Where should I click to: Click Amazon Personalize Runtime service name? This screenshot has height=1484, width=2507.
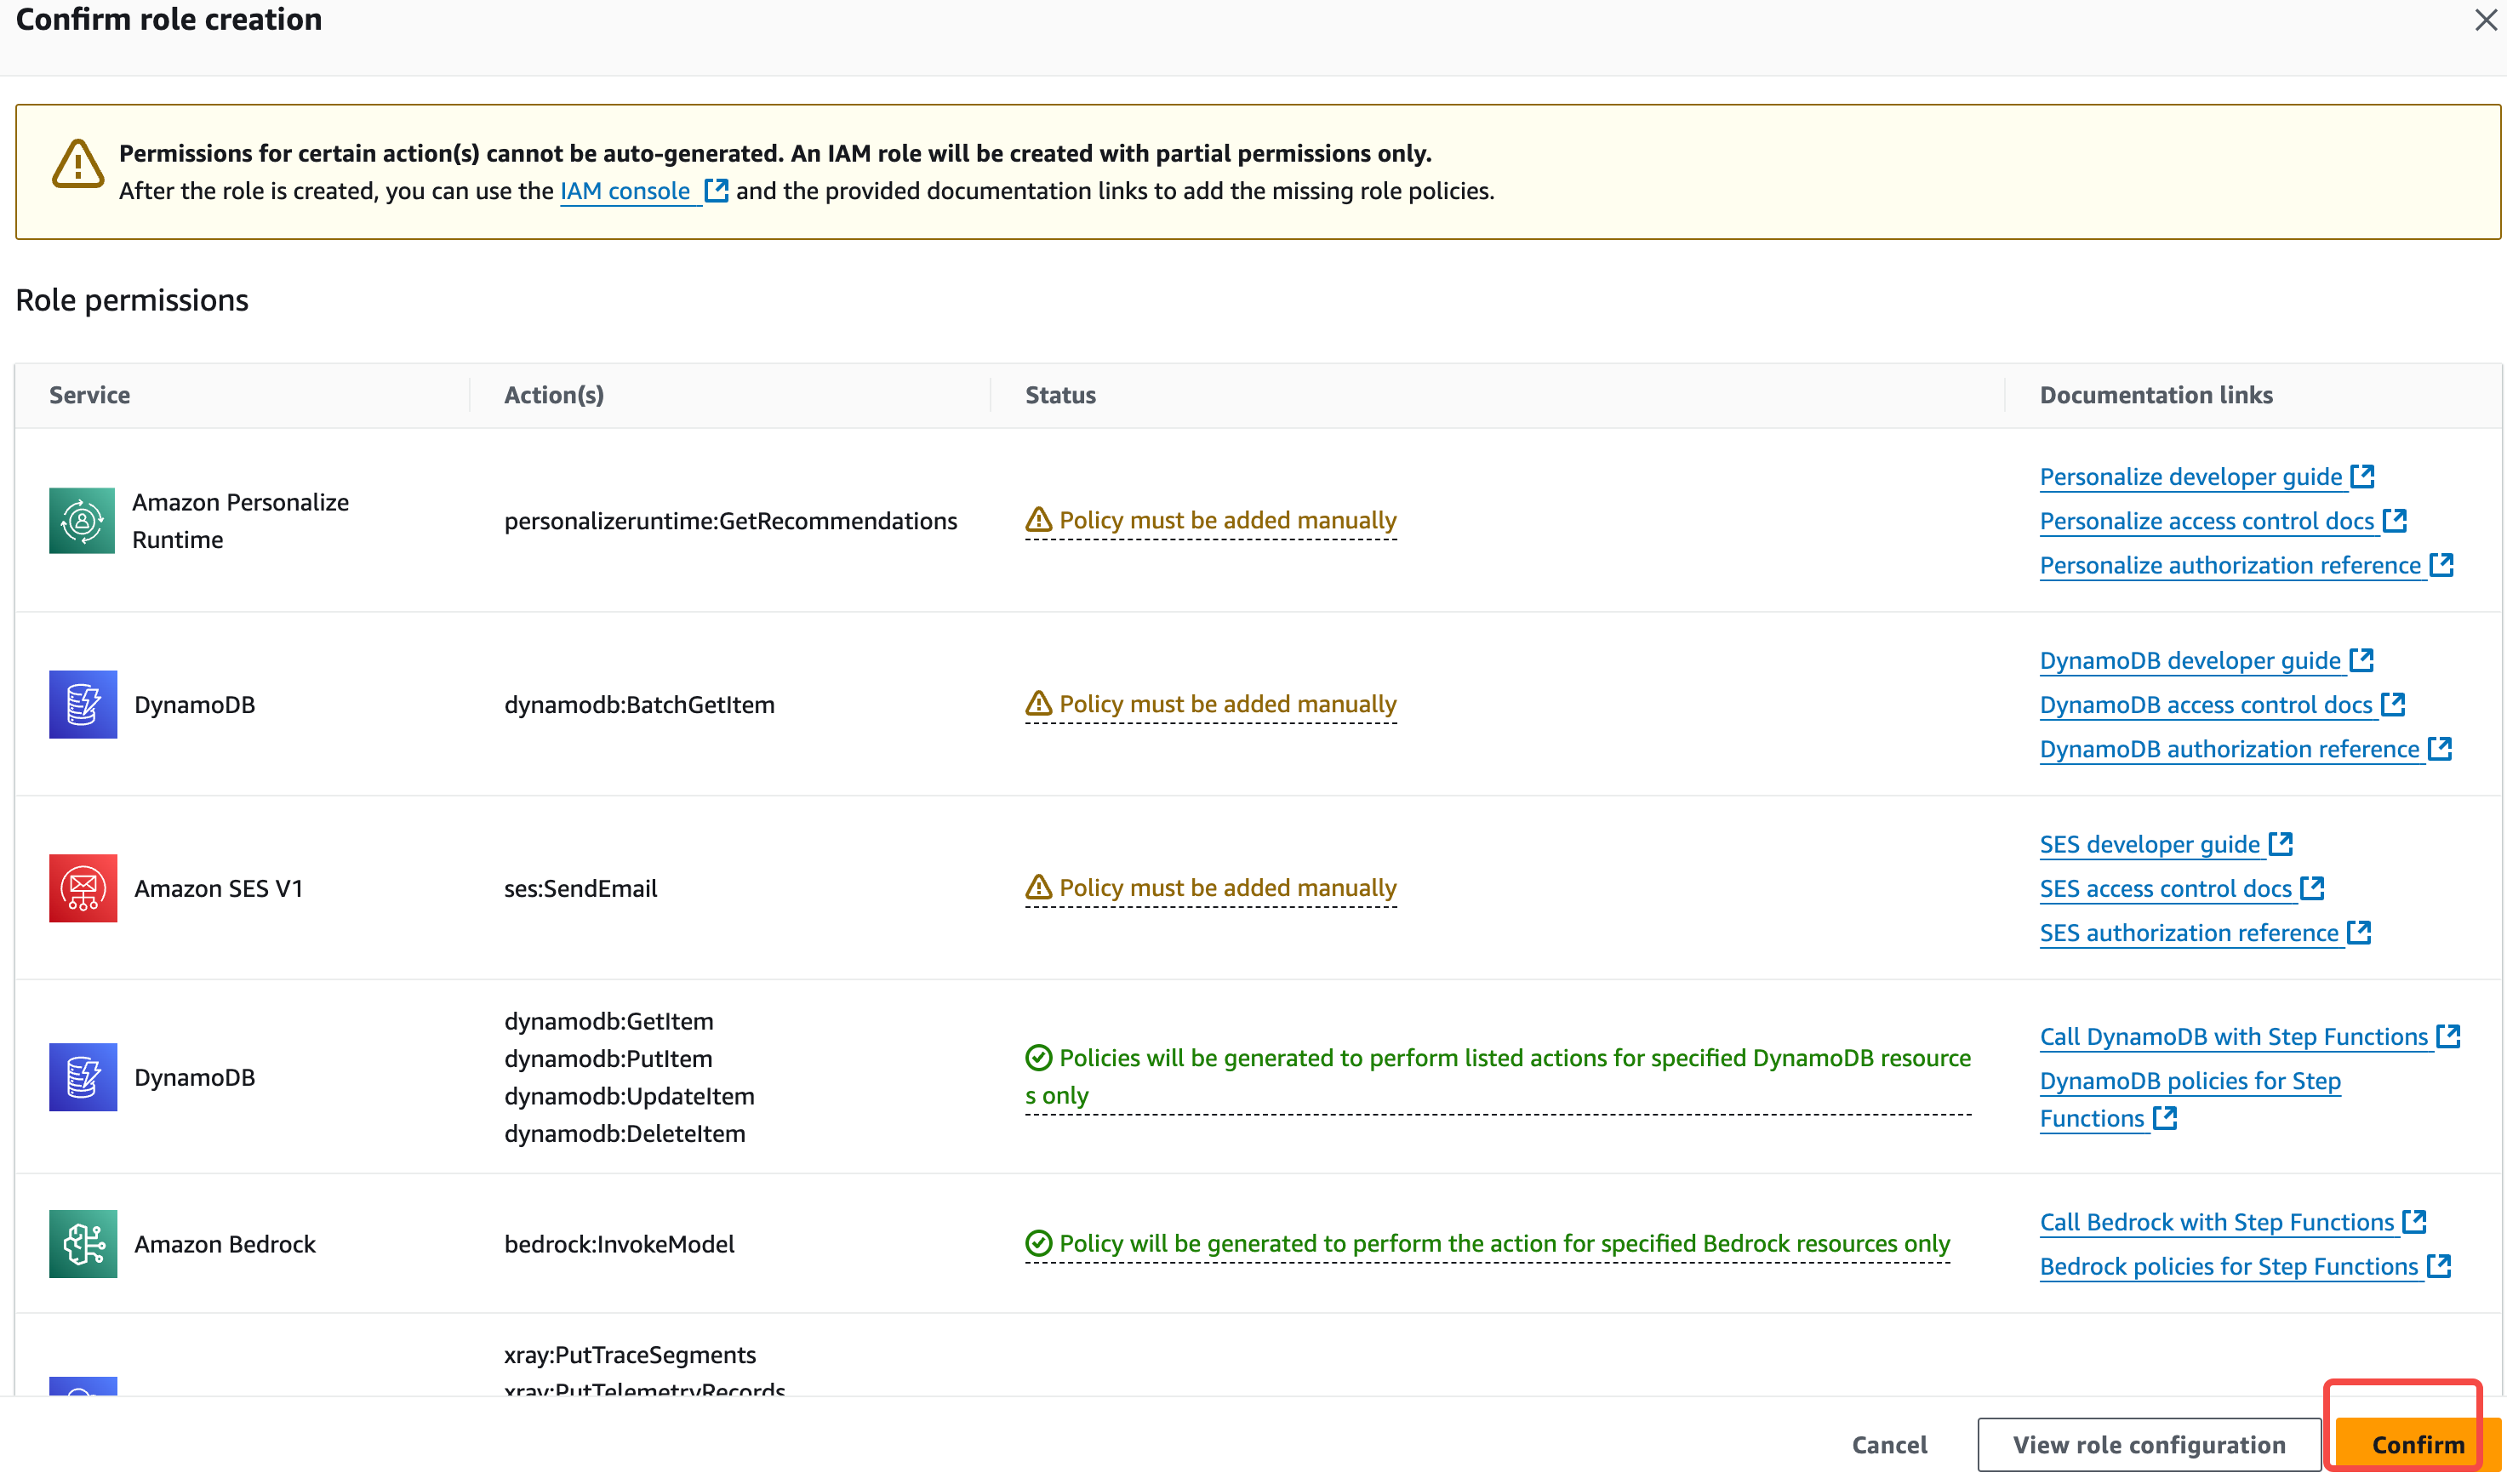click(x=241, y=521)
